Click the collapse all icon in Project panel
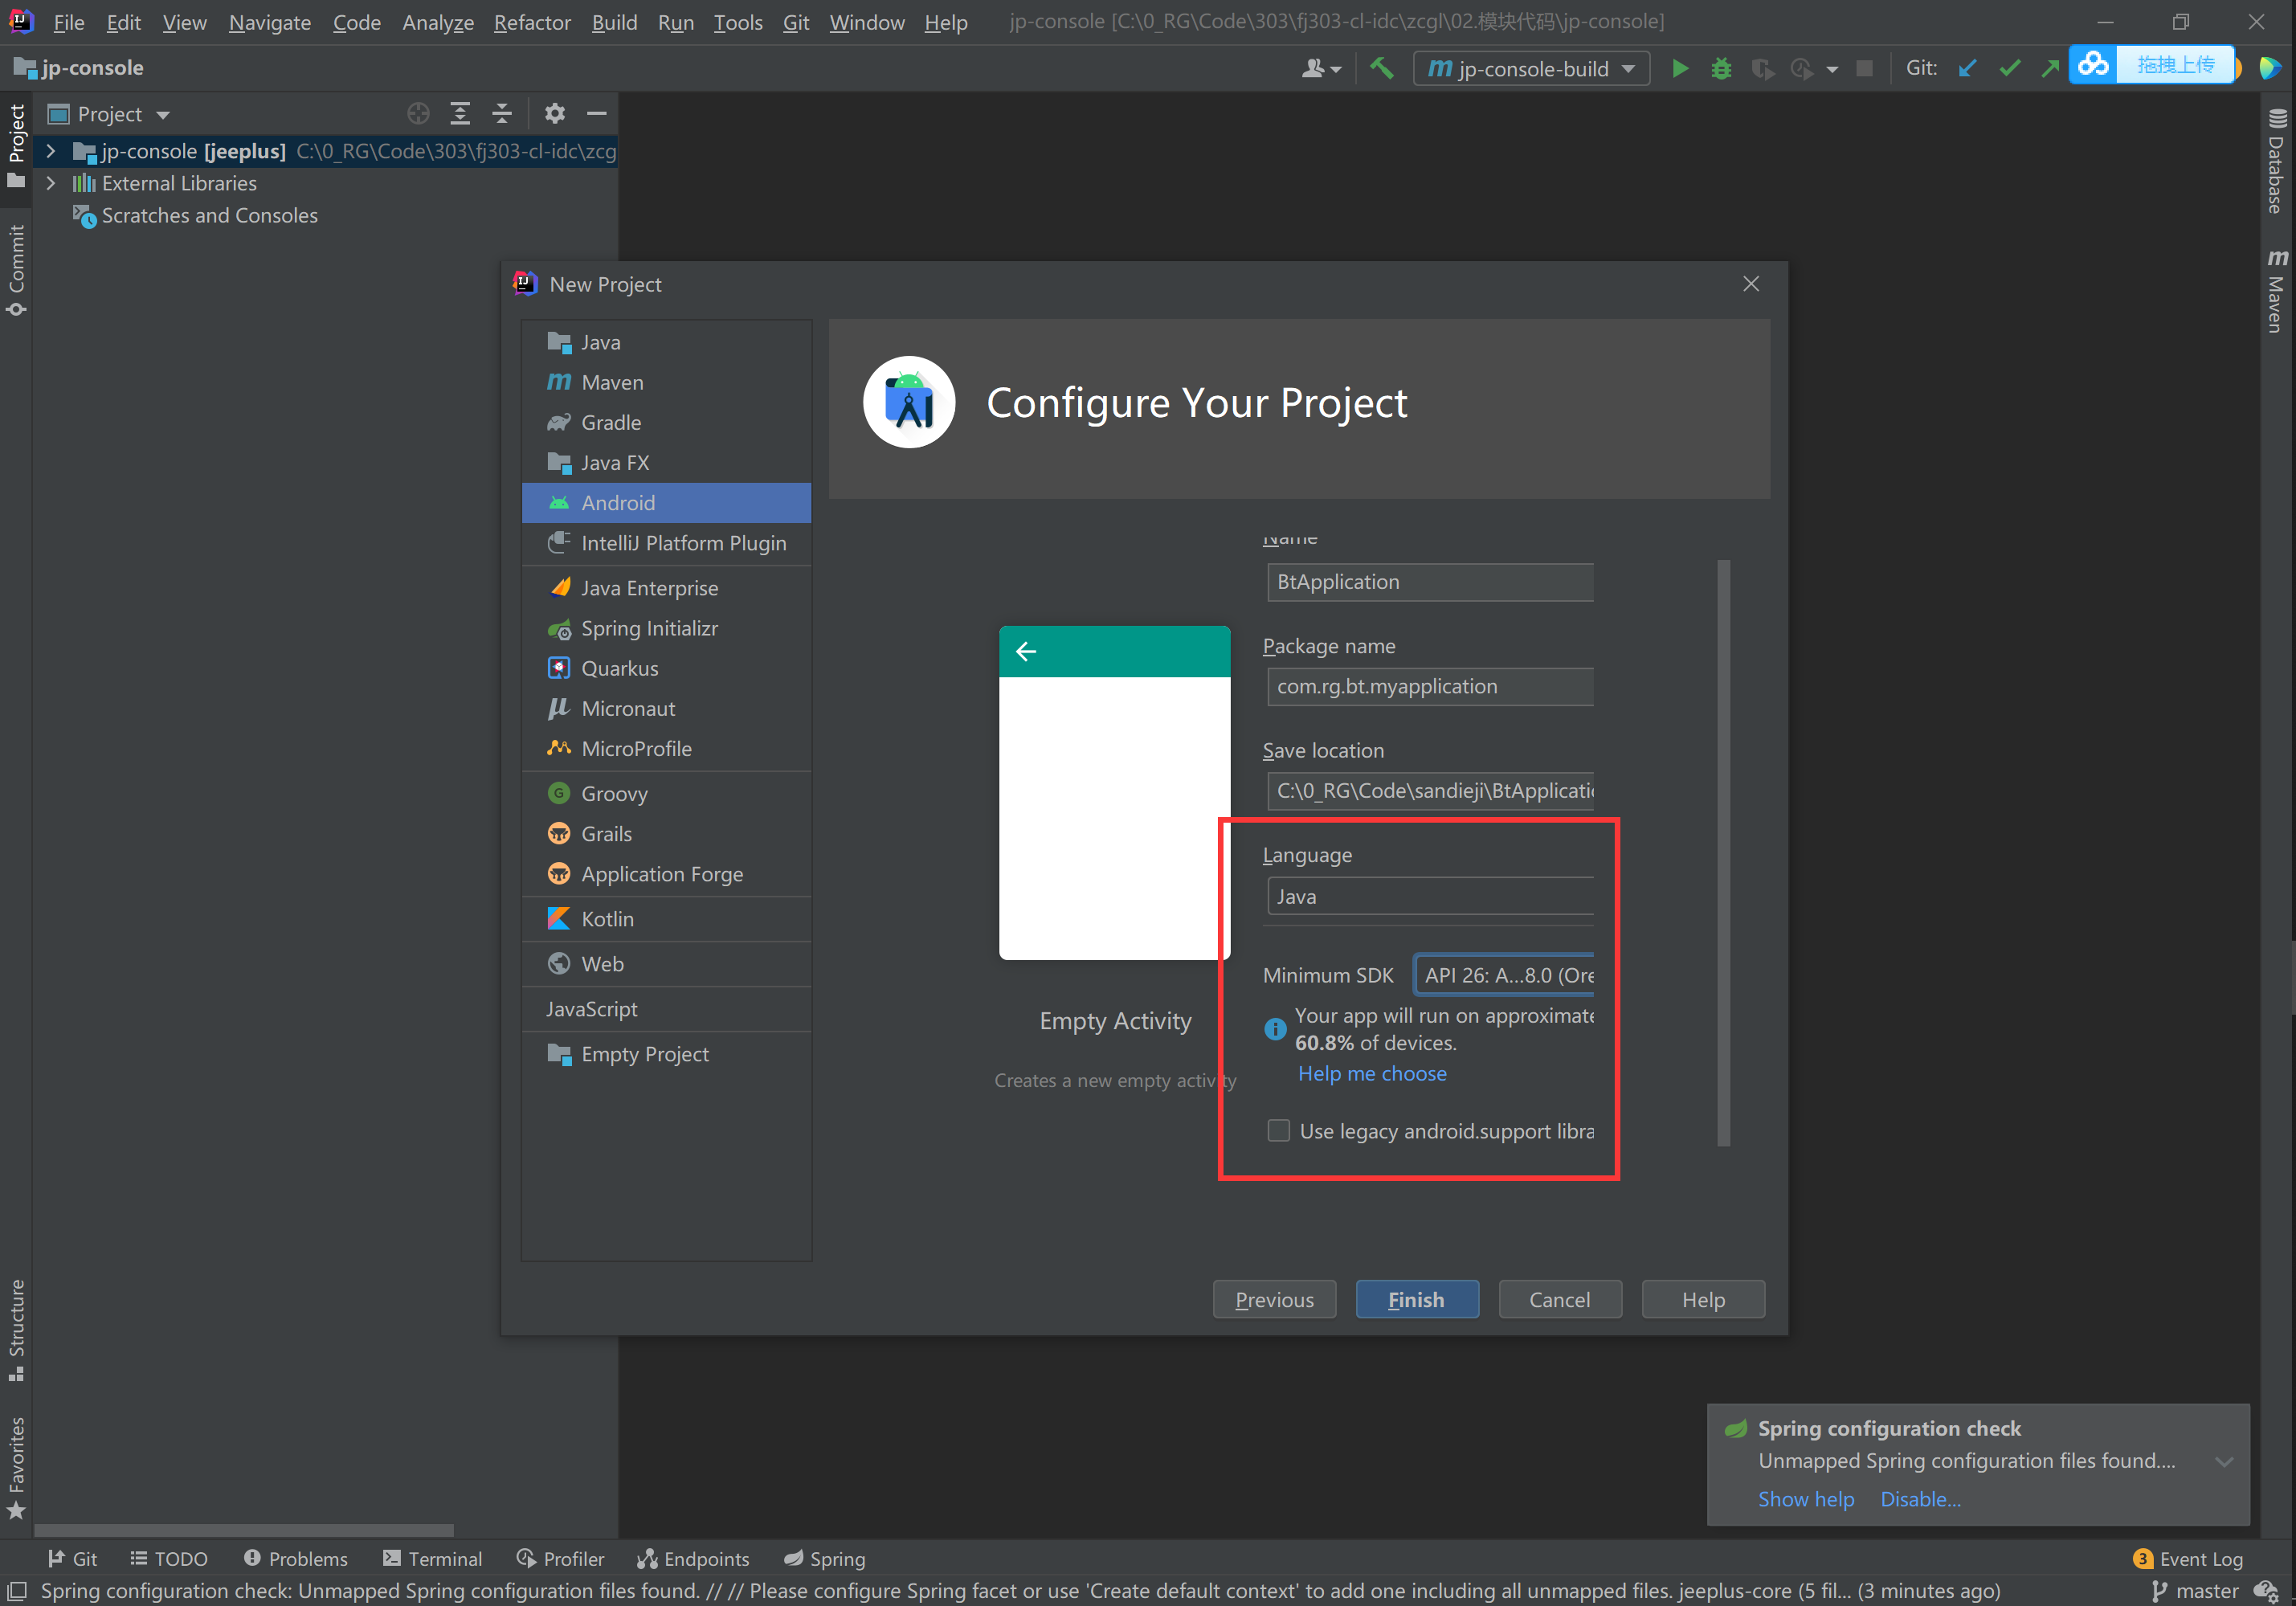2296x1606 pixels. (502, 114)
